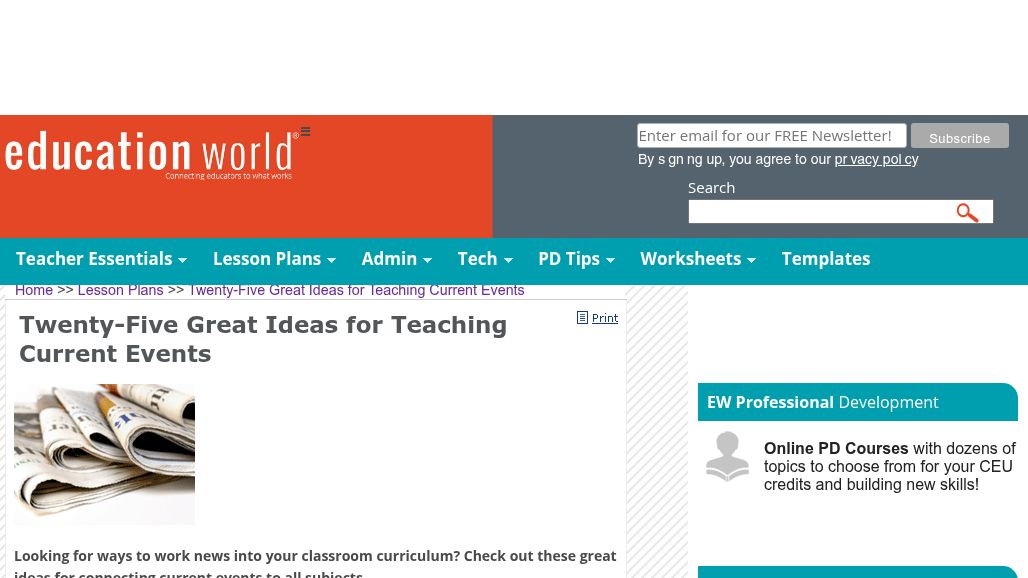Open the privacy policy link
Image resolution: width=1028 pixels, height=578 pixels.
876,159
